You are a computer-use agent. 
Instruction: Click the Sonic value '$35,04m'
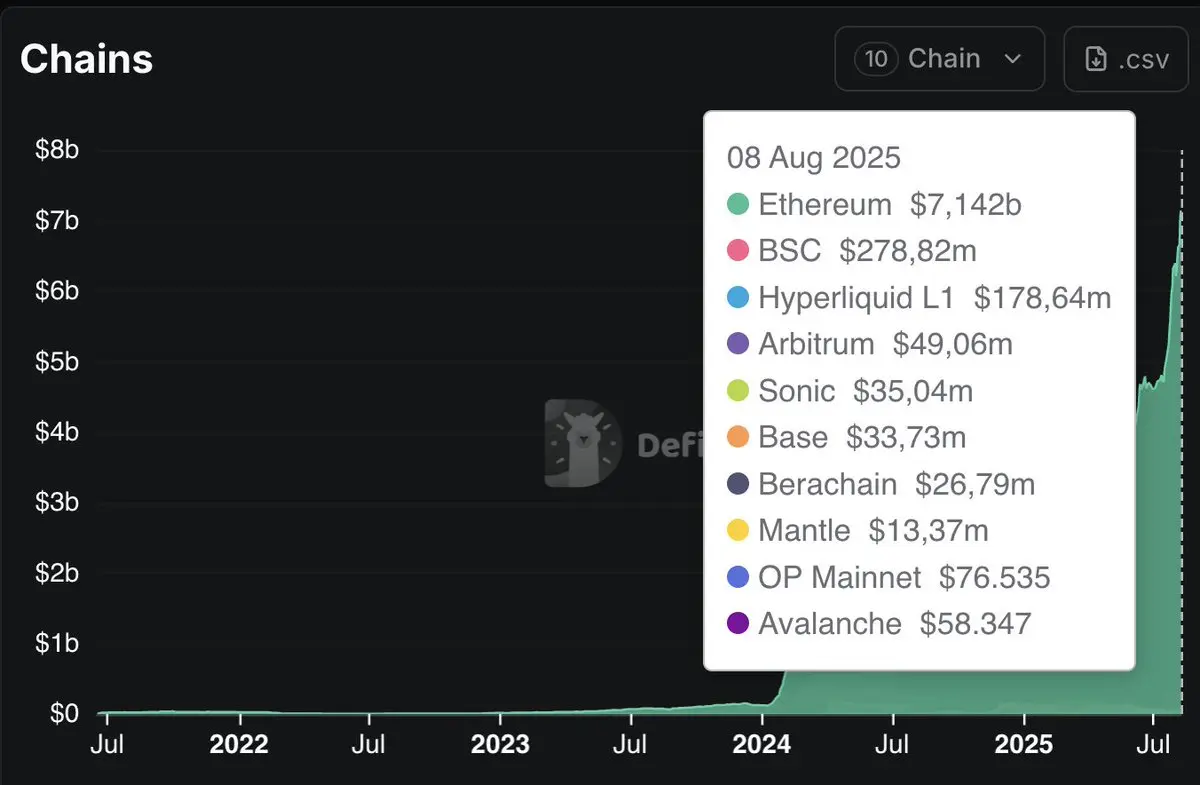pyautogui.click(x=913, y=391)
